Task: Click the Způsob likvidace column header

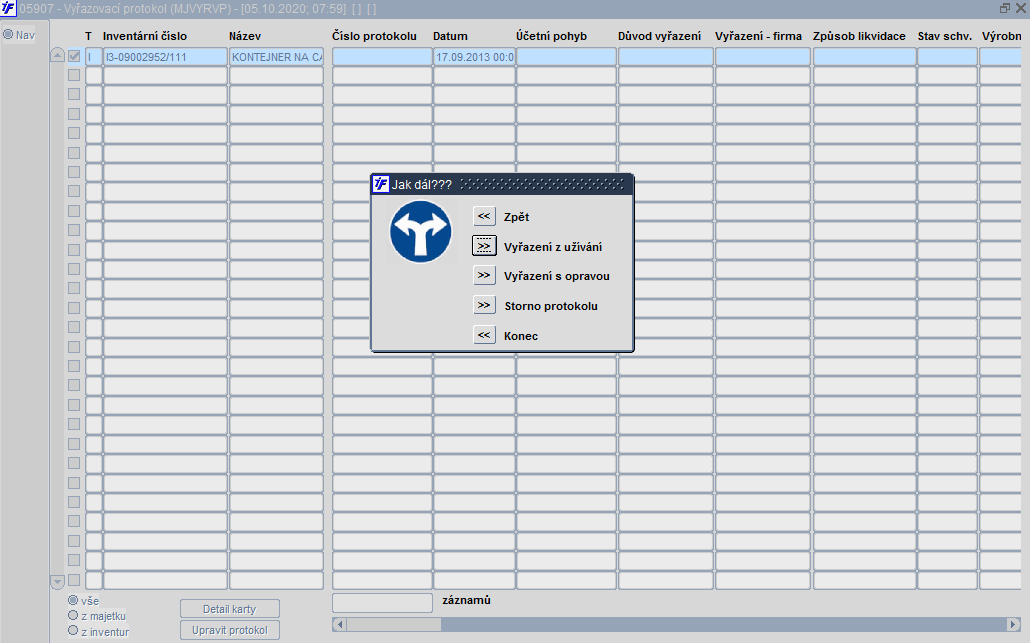Action: [x=859, y=36]
